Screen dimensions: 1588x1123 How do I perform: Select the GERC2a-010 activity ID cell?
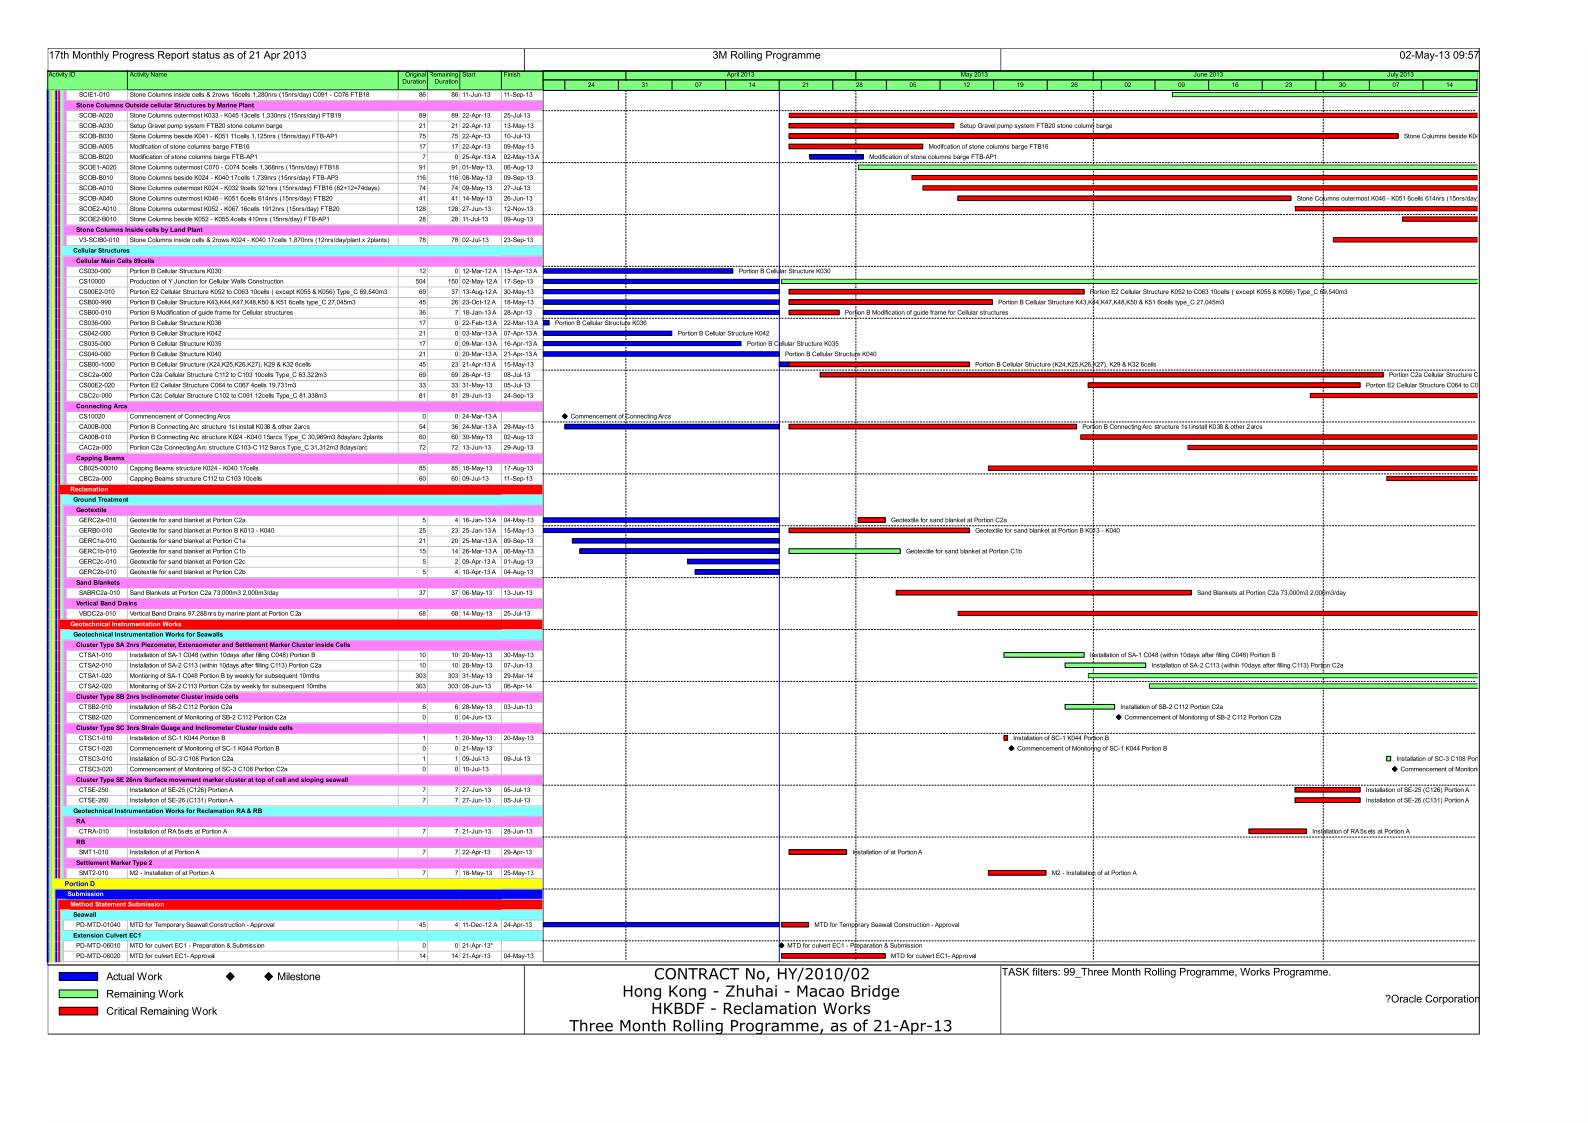point(97,520)
